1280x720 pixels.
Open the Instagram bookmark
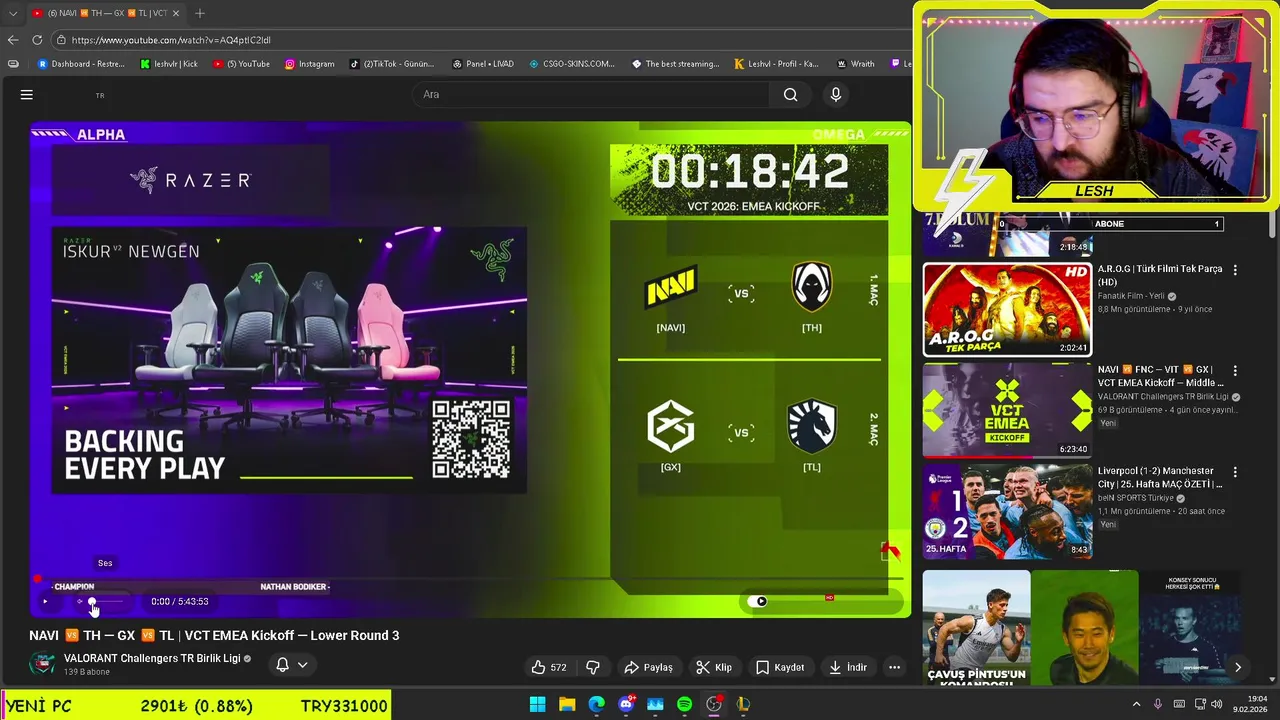coord(309,64)
